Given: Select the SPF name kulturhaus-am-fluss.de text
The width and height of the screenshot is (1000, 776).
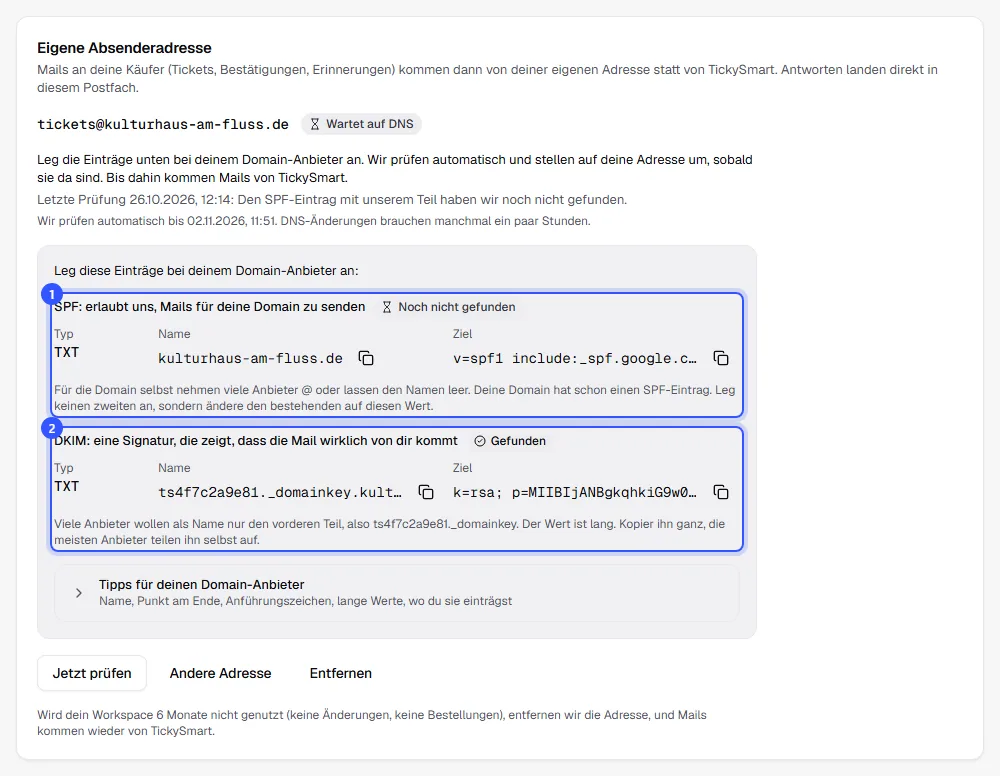Looking at the screenshot, I should pos(251,358).
